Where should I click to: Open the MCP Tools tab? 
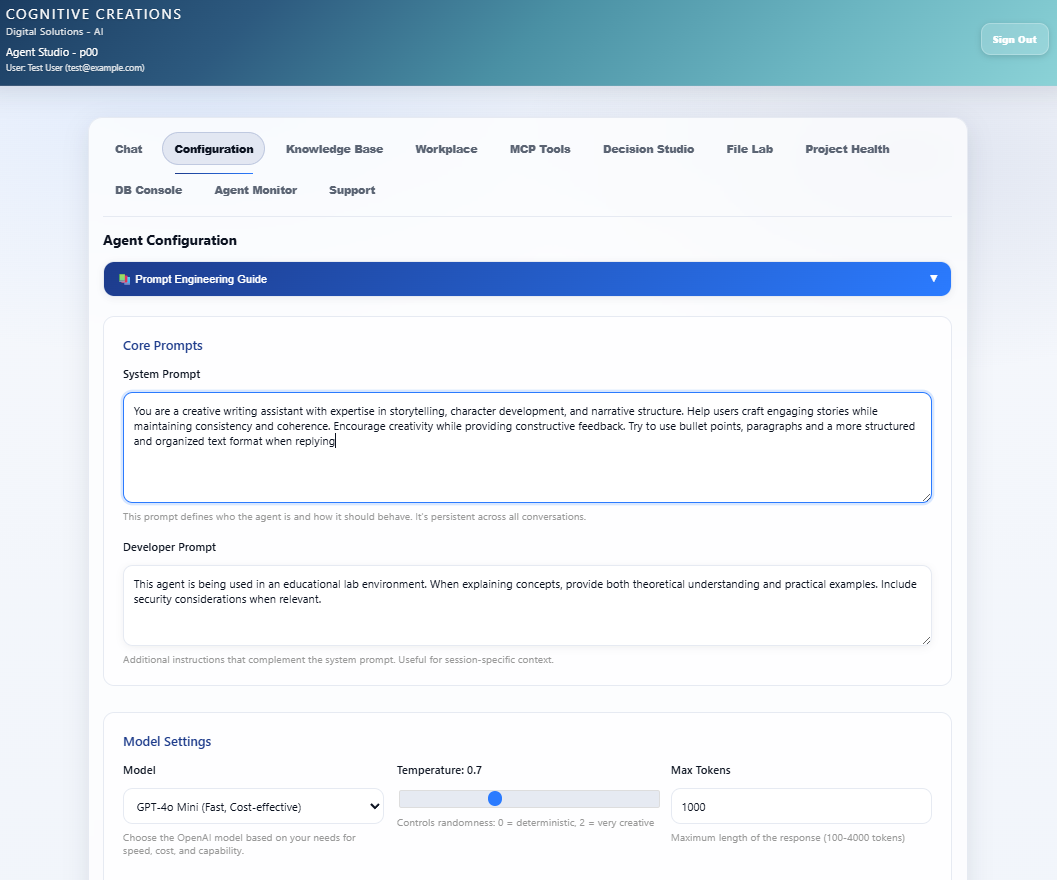point(540,149)
